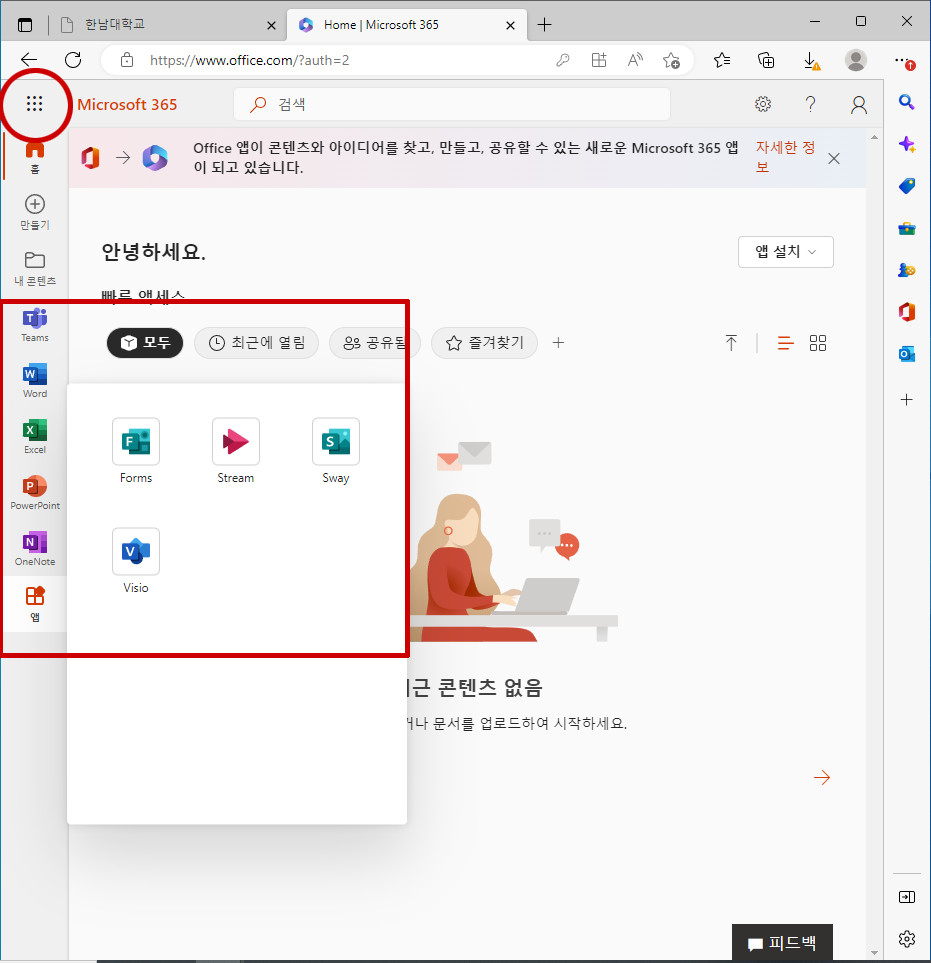Focus the 검색 search box
The image size is (931, 963).
coord(452,104)
